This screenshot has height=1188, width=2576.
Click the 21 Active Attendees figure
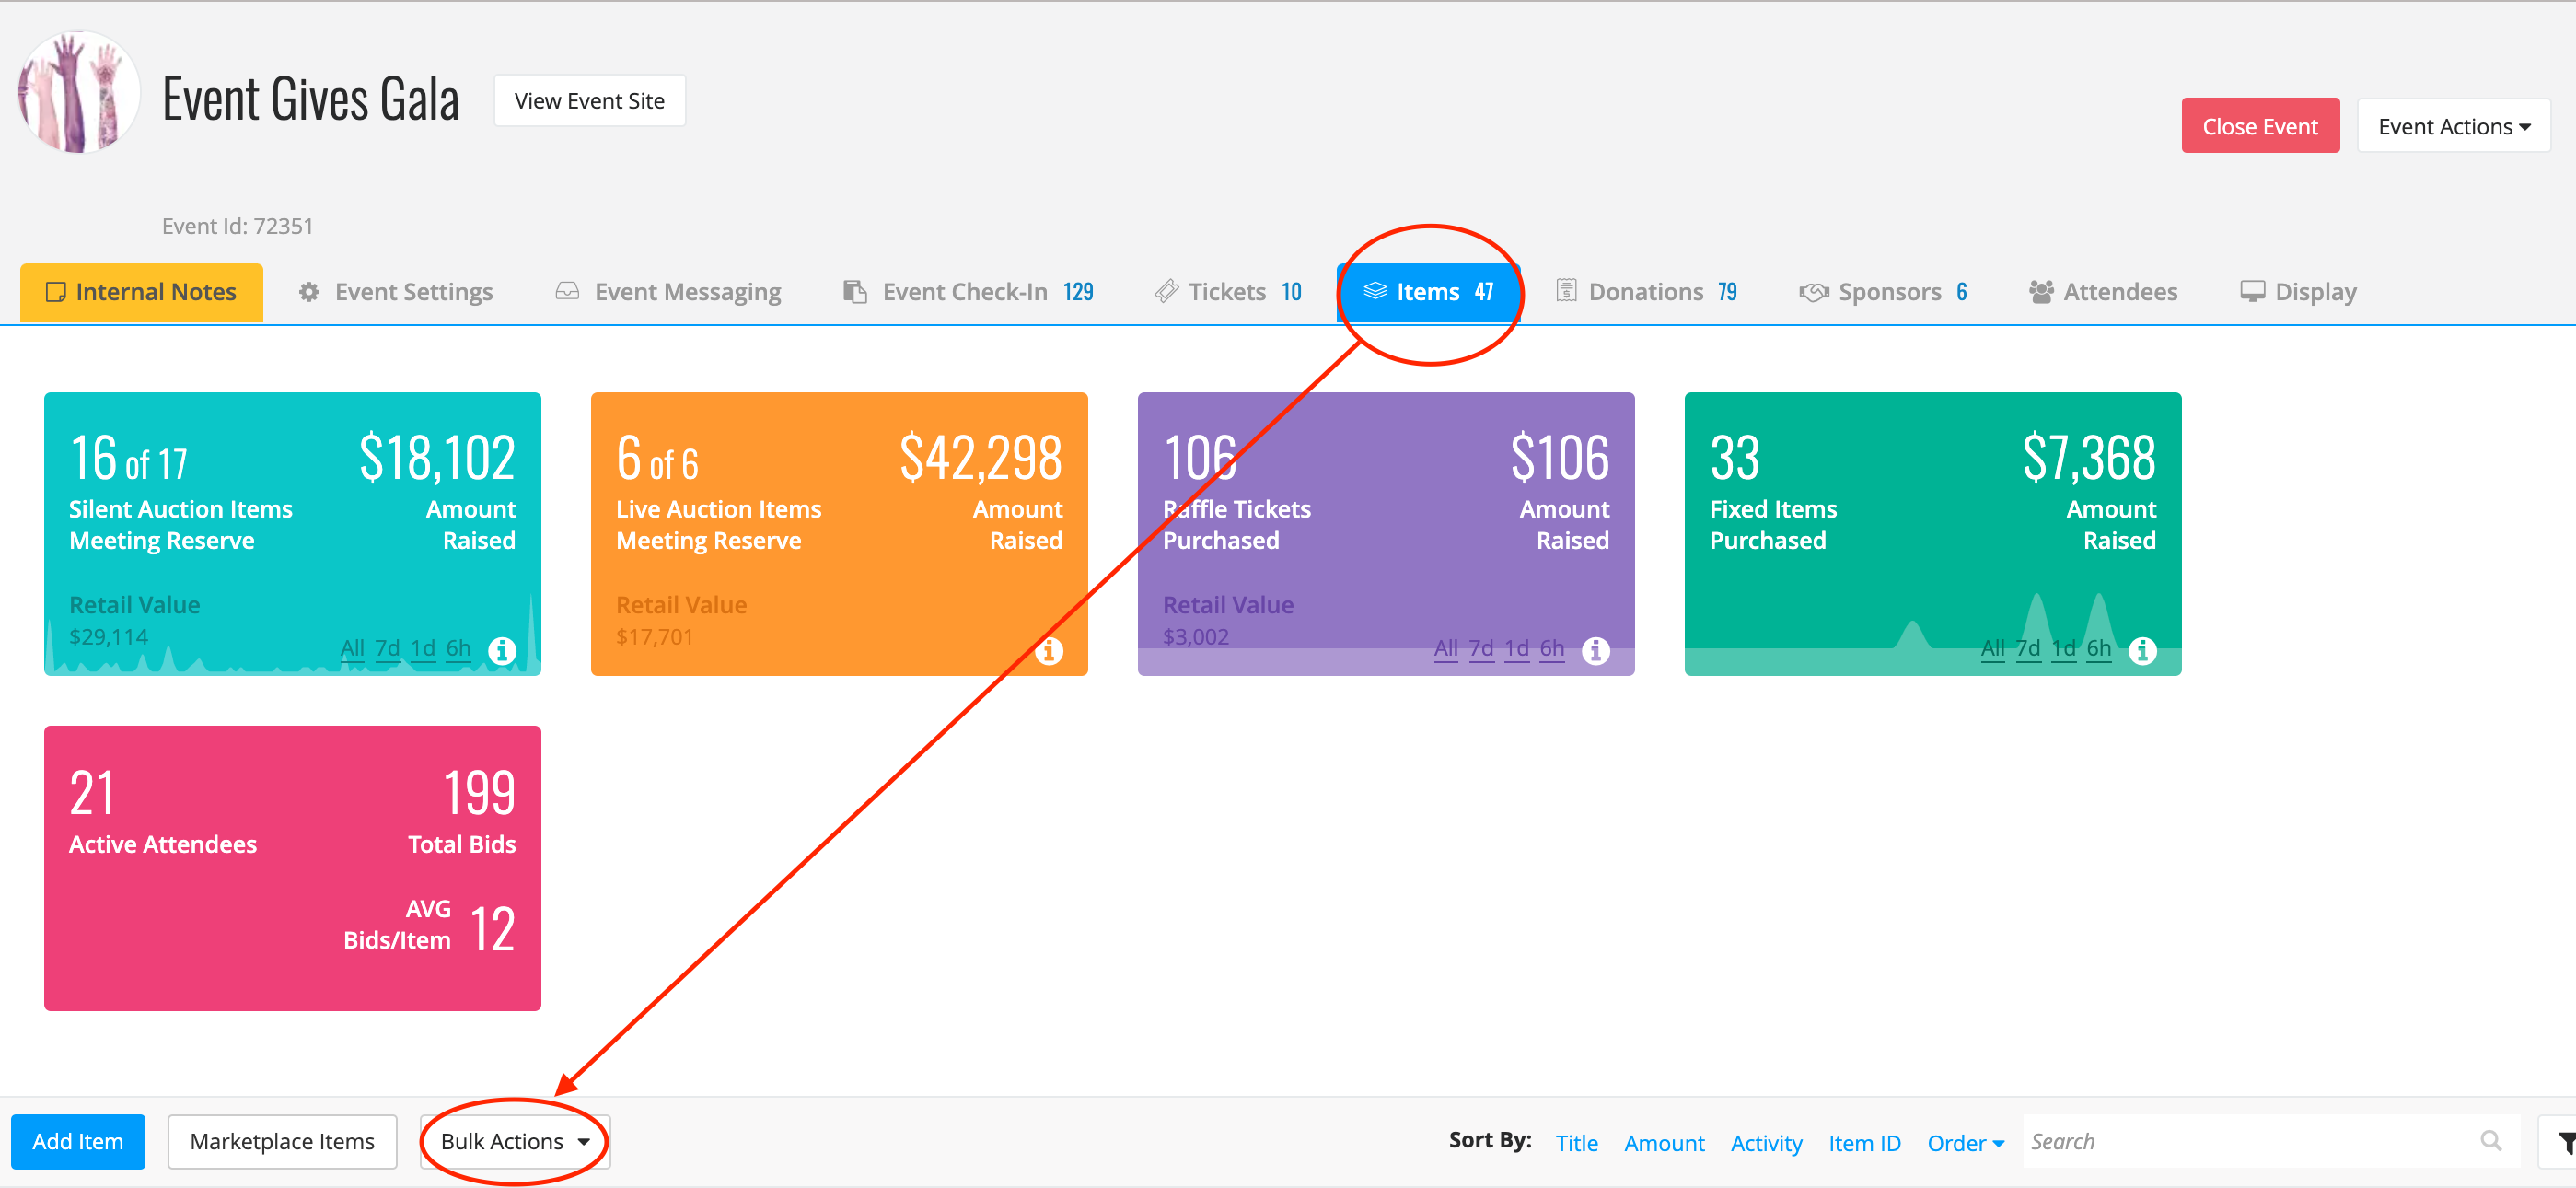(92, 793)
